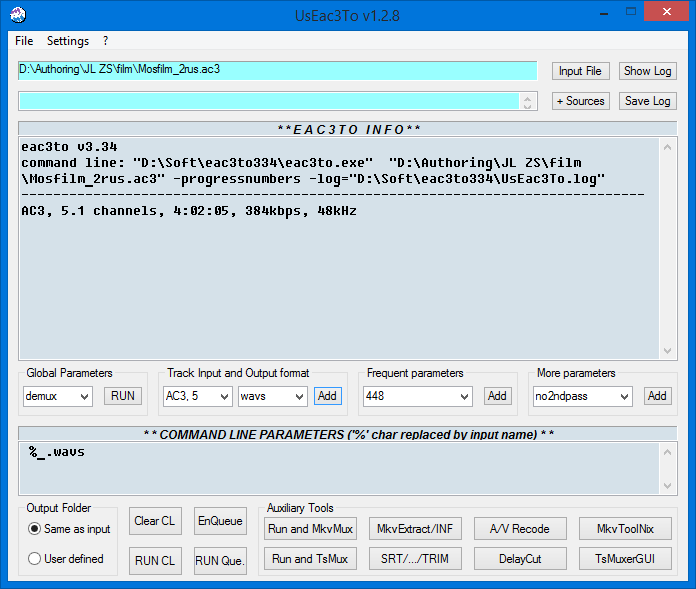Click Add in Track Input and Output format
Image resolution: width=696 pixels, height=589 pixels.
pos(328,396)
